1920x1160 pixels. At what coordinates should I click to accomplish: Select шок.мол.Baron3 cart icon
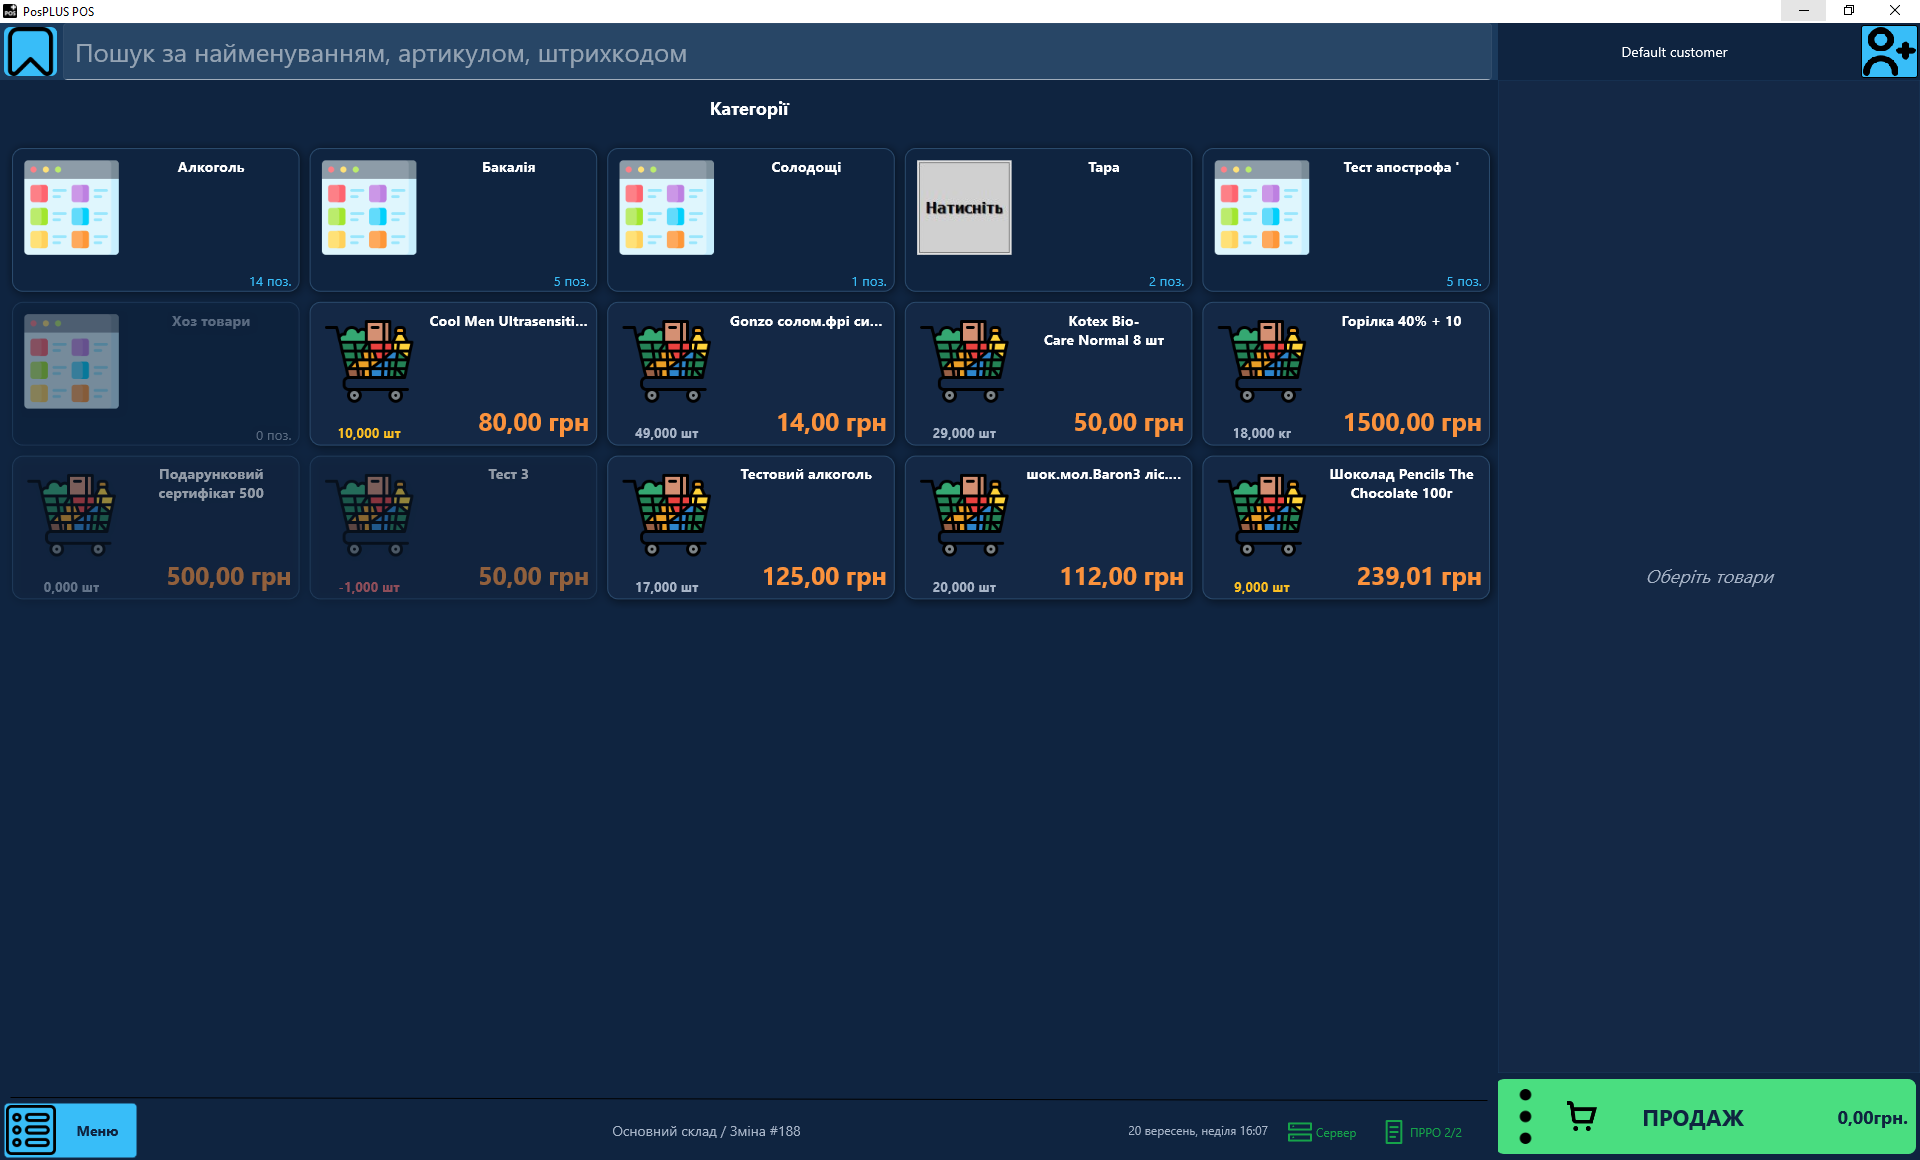[964, 515]
